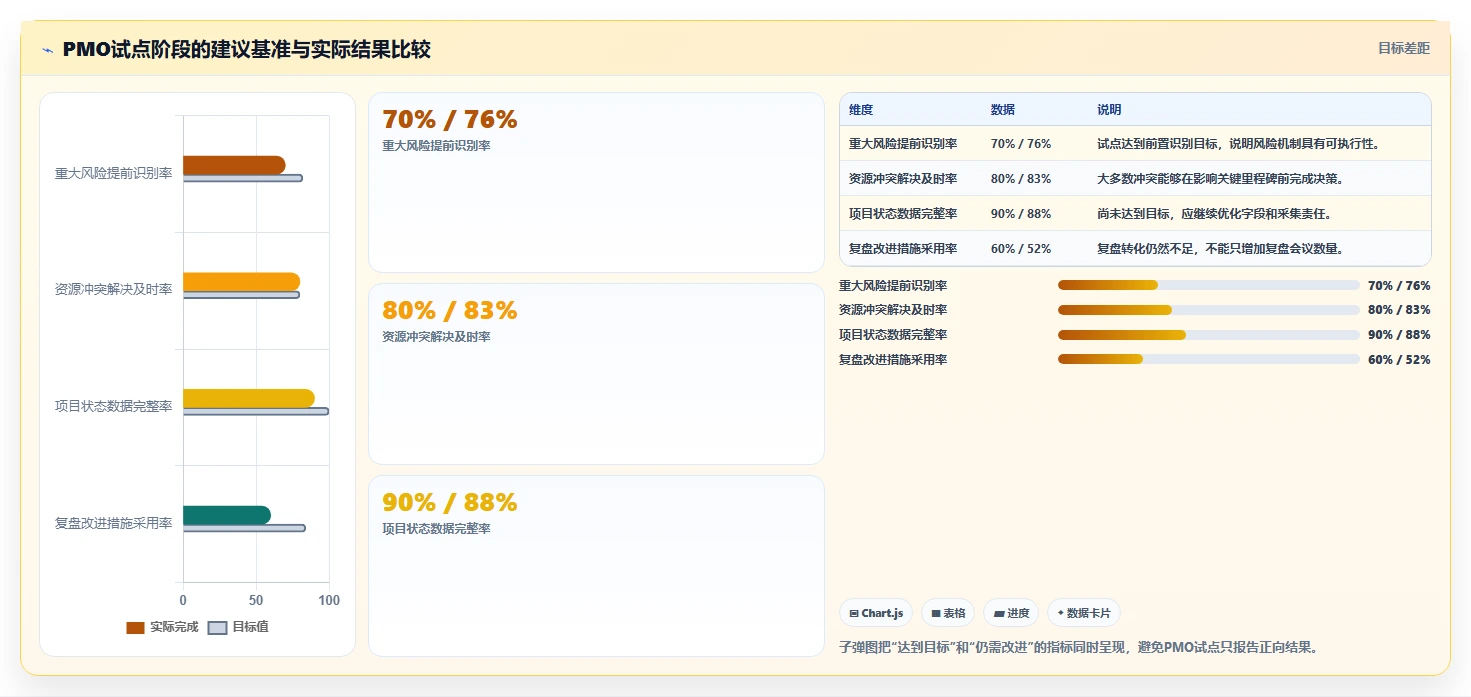Click the large 70% / 76% KPI value
1471x697 pixels.
coord(450,120)
